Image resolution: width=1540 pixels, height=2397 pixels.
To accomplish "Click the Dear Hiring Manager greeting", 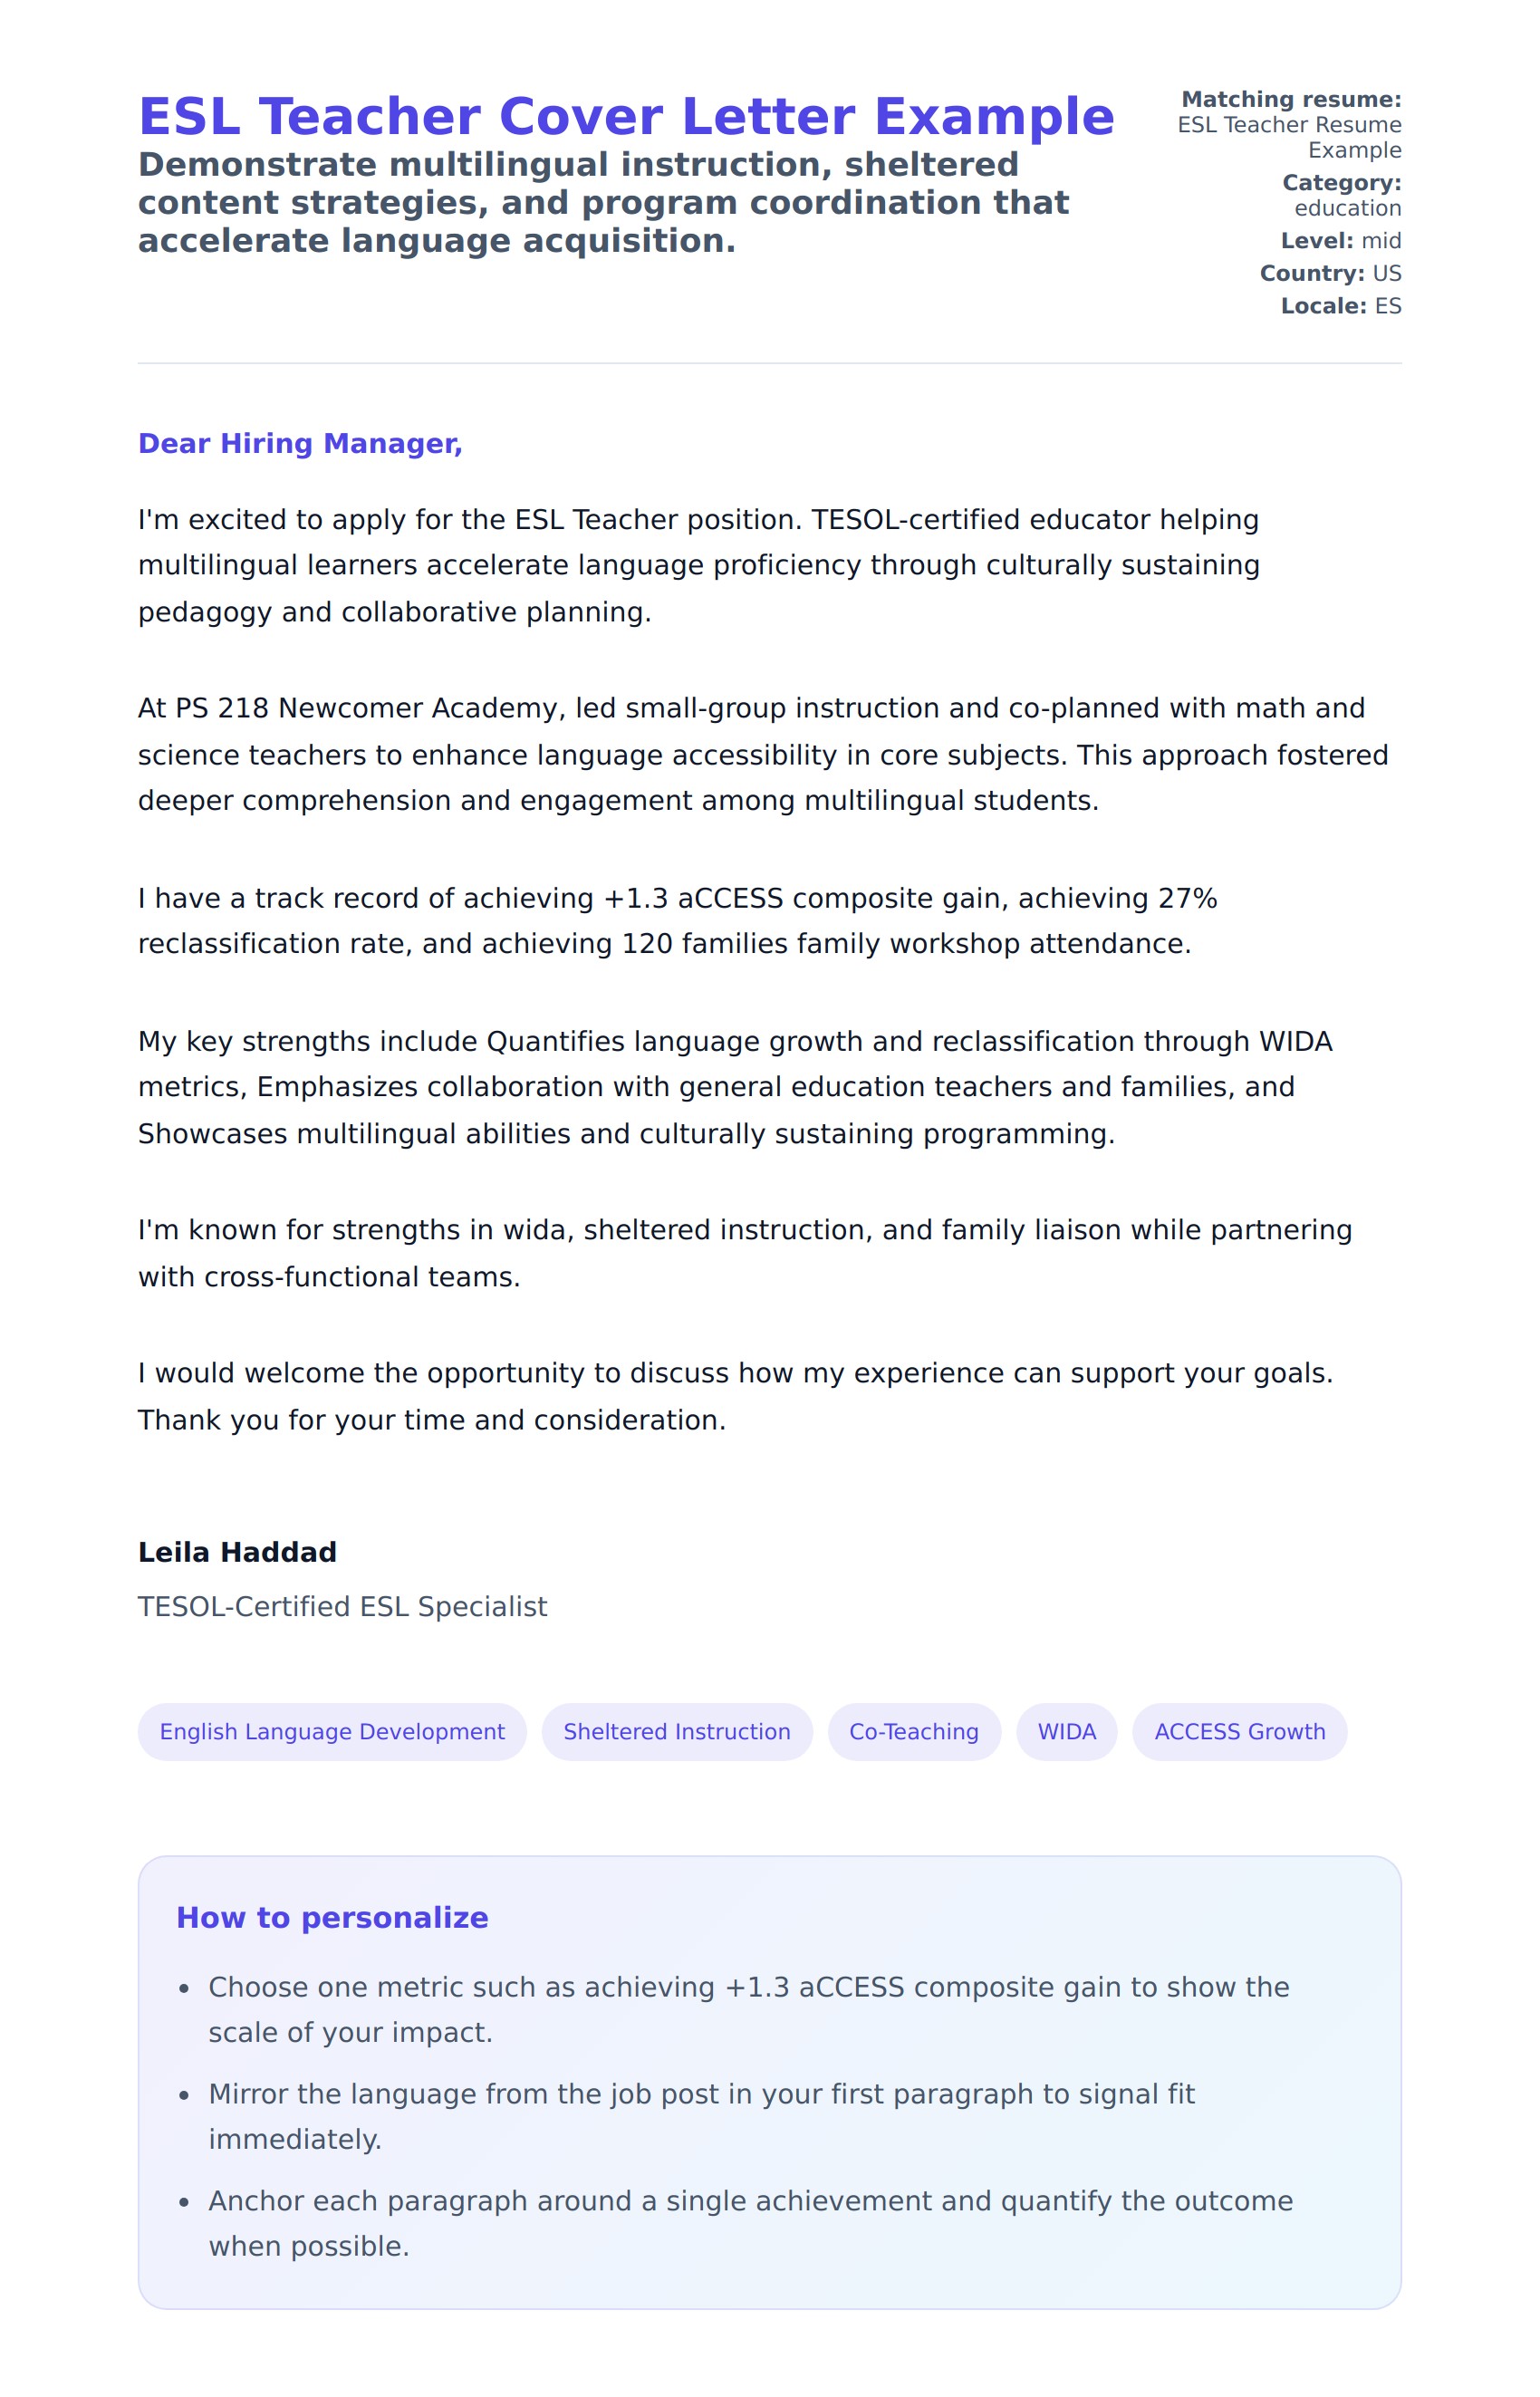I will pos(300,443).
